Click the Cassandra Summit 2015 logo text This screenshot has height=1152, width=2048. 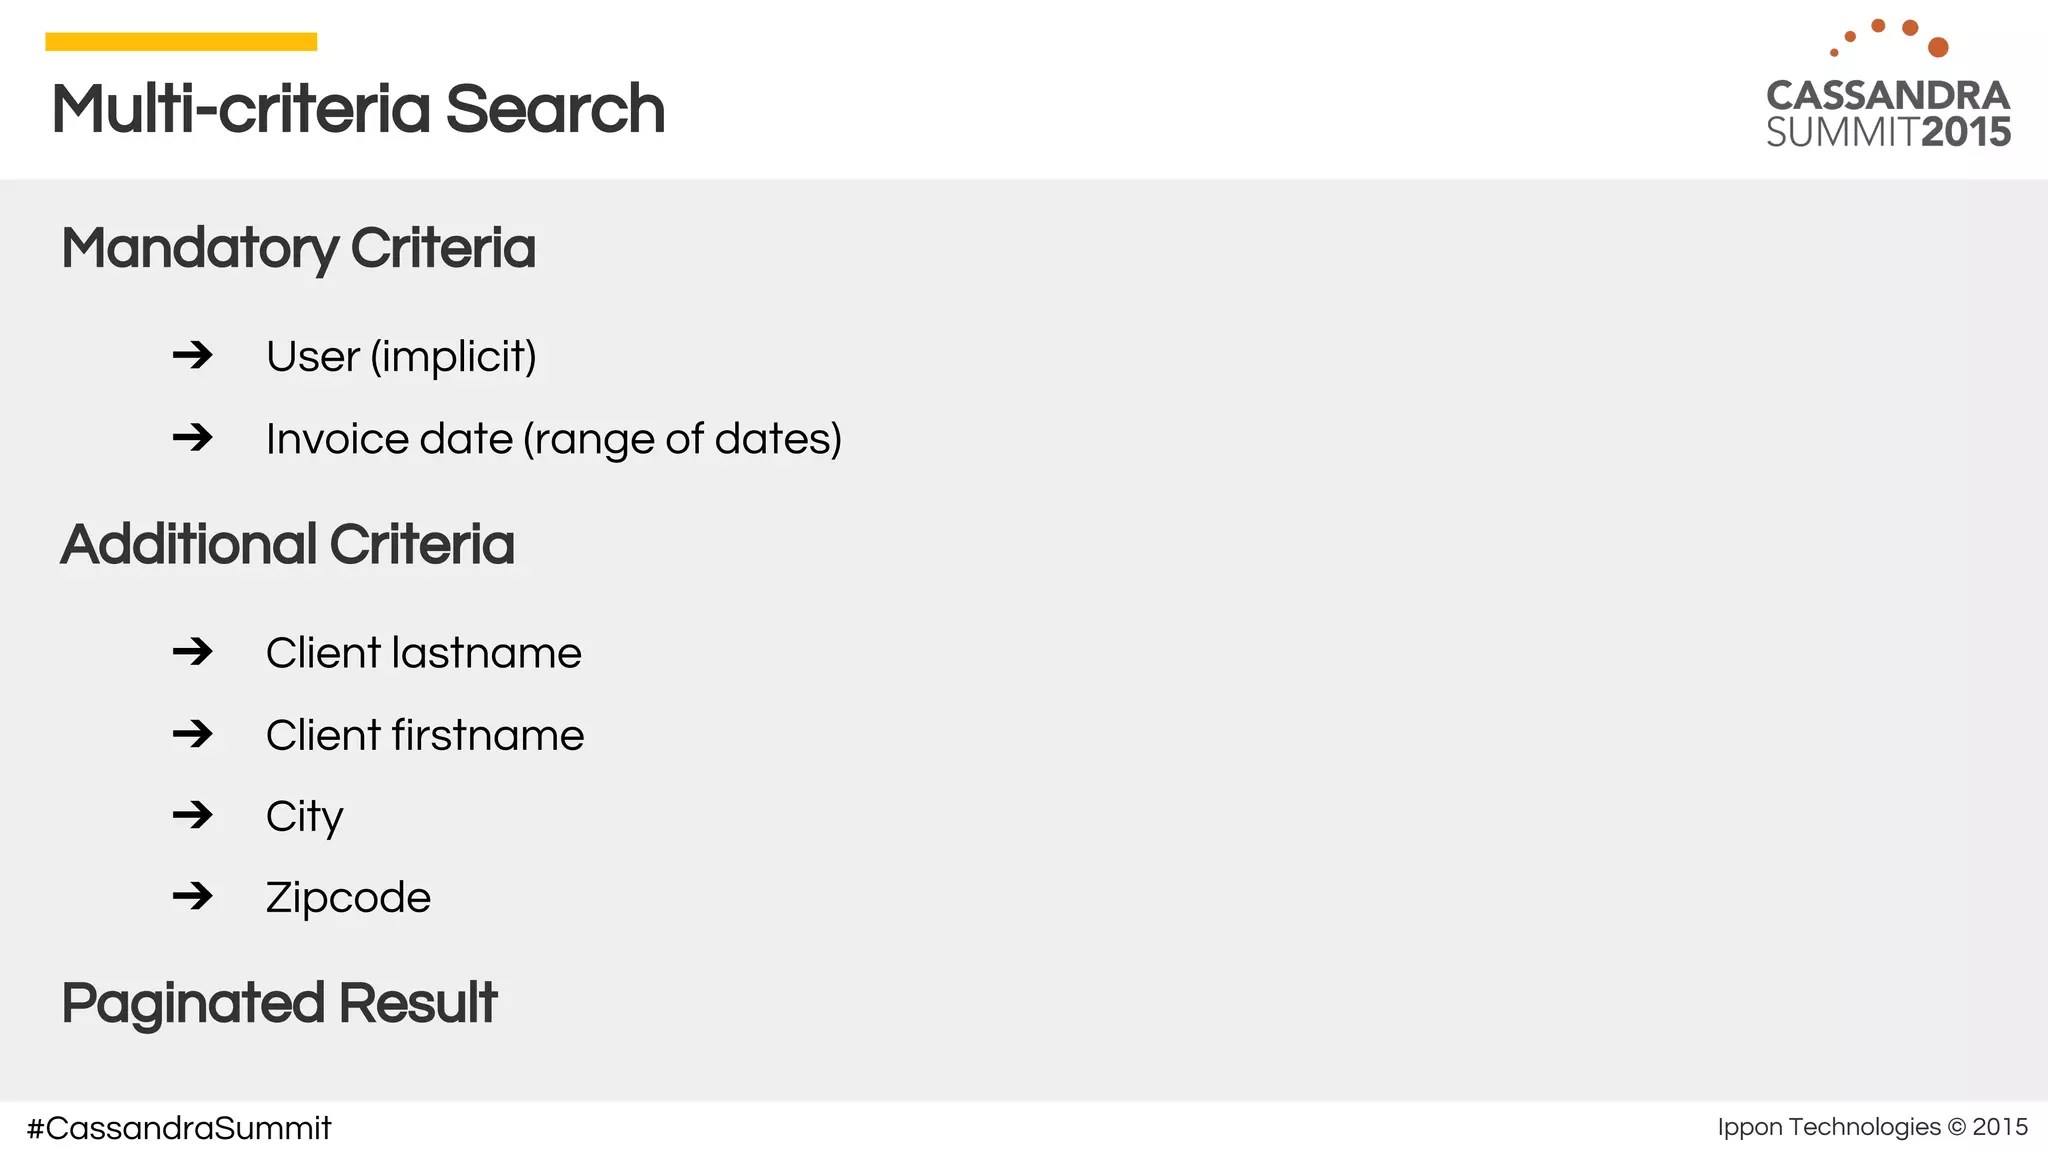tap(1888, 114)
